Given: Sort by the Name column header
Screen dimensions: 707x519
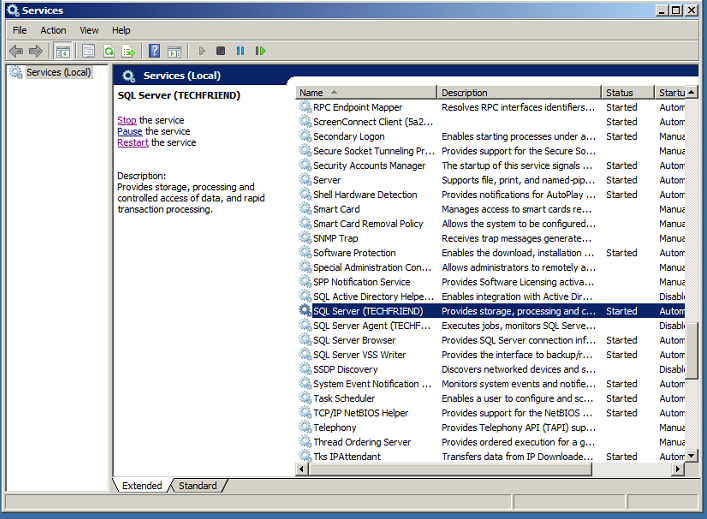Looking at the screenshot, I should (x=366, y=92).
